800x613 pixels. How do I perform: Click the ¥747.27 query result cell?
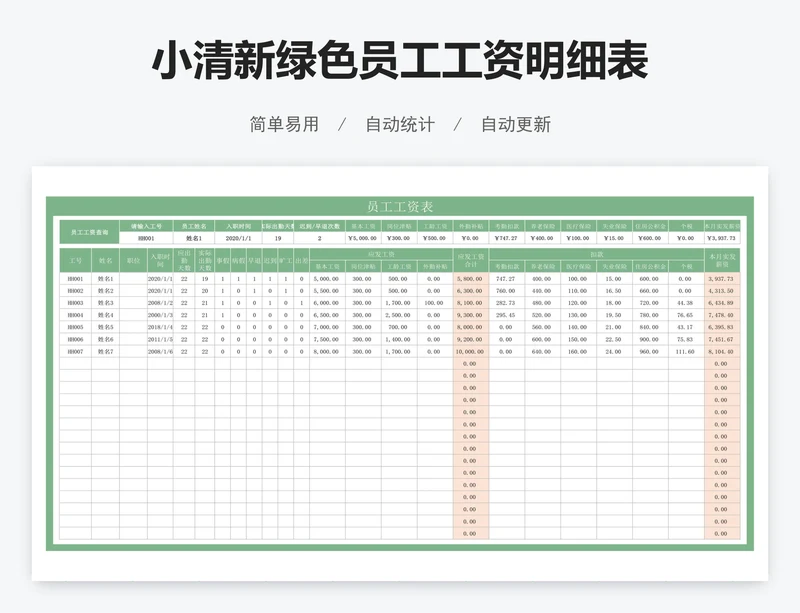(x=506, y=238)
